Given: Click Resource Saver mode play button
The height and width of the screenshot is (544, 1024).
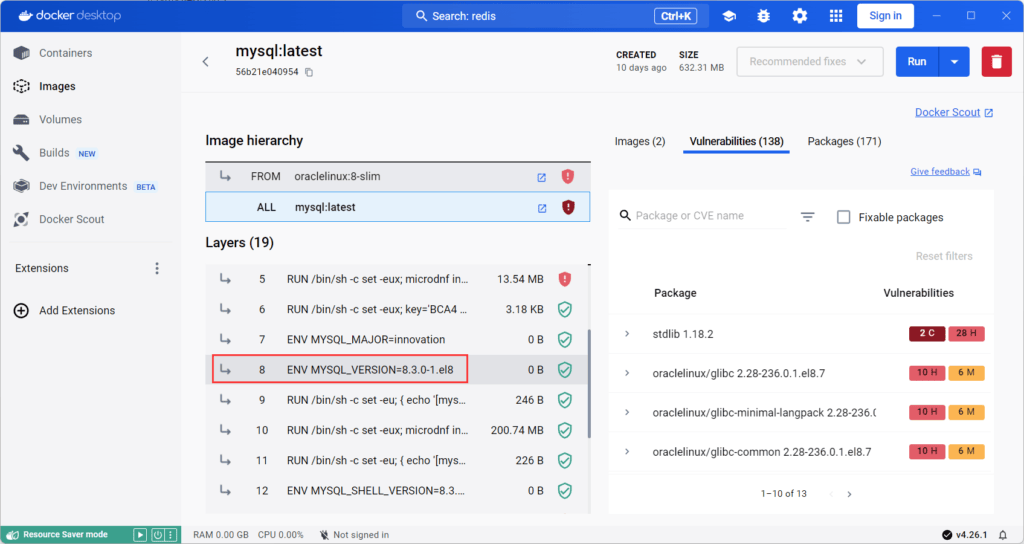Looking at the screenshot, I should coord(140,535).
